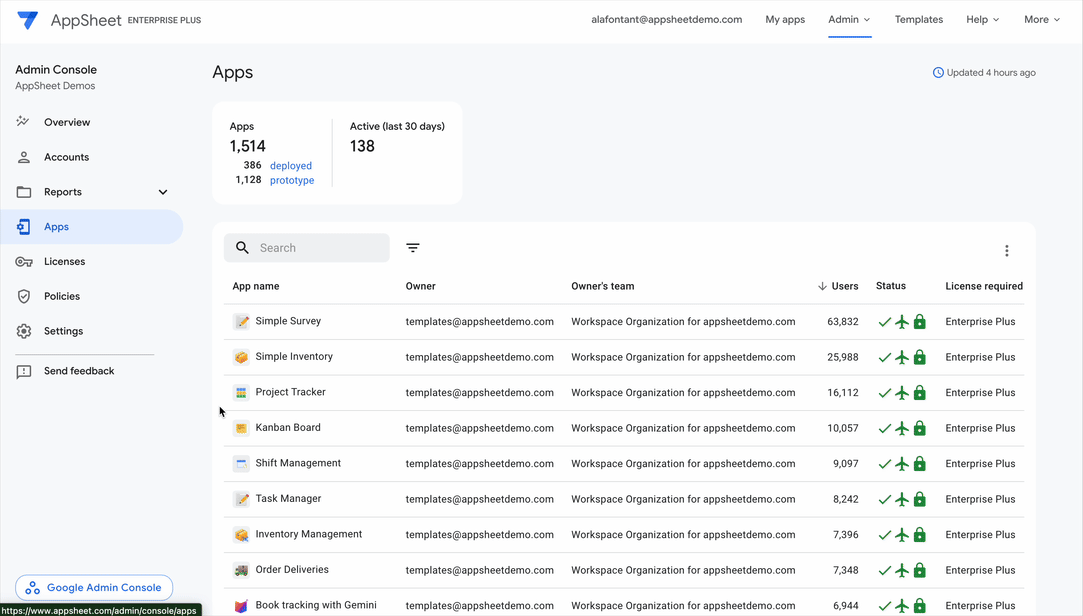Open the three-dot table options menu
The image size is (1083, 616).
[1006, 251]
